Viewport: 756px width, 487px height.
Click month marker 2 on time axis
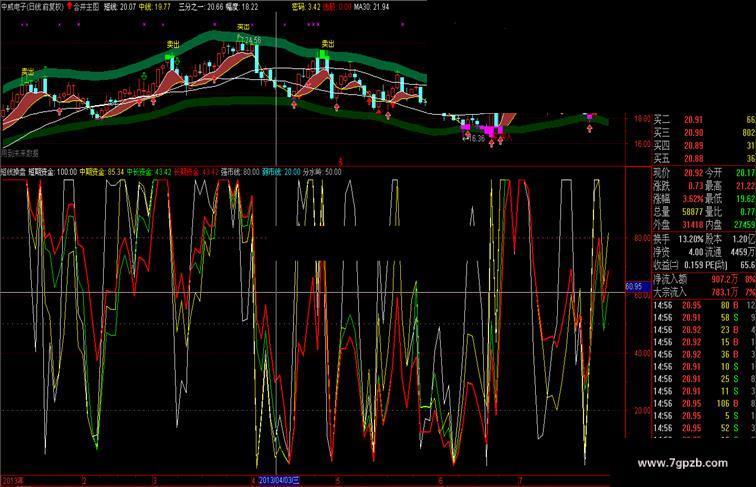coord(84,481)
